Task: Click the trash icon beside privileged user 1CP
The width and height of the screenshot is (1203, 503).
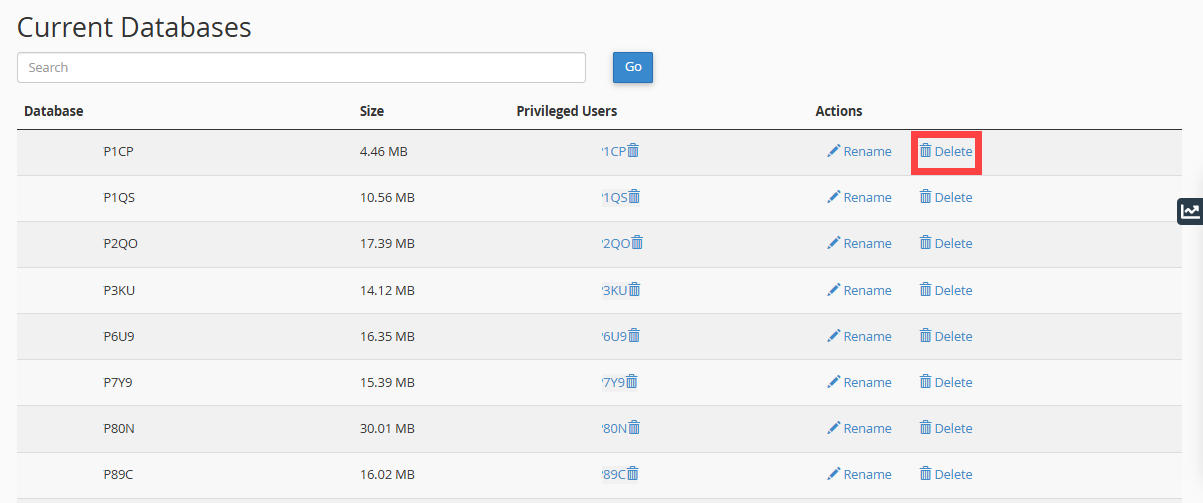Action: (x=633, y=151)
